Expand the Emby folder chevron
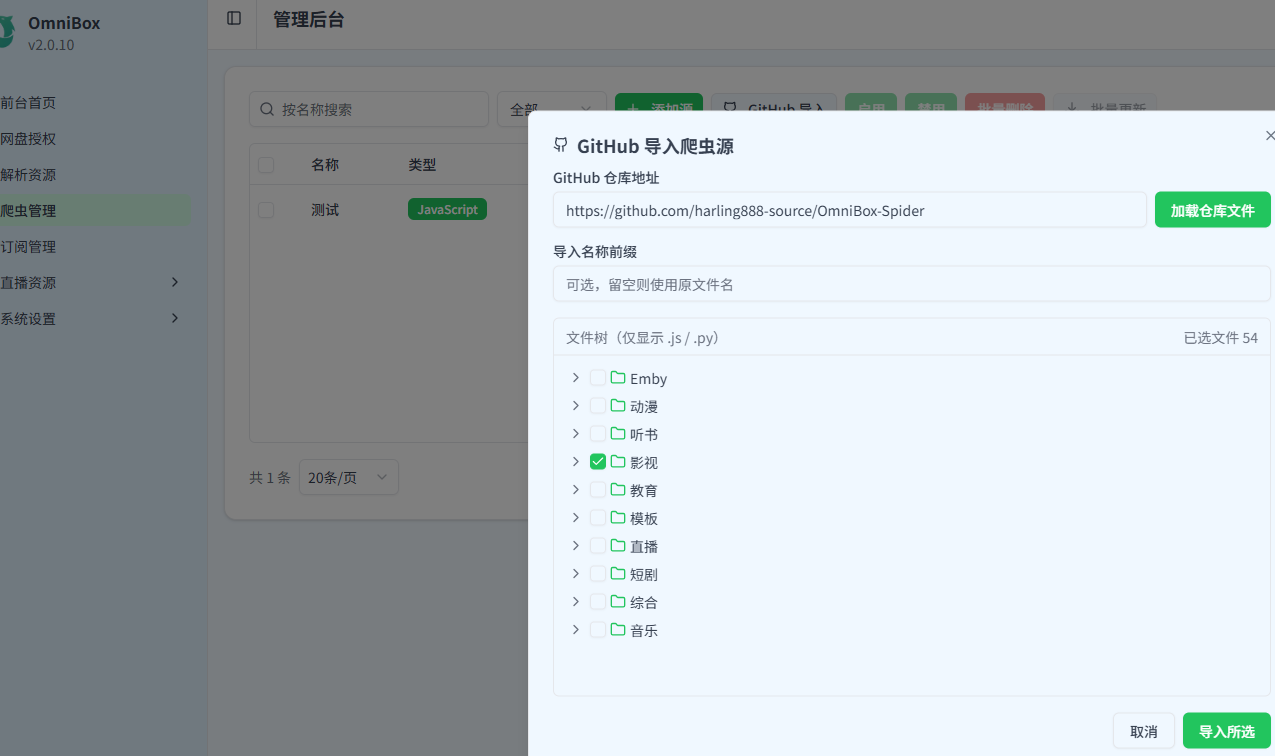This screenshot has height=756, width=1275. [x=575, y=378]
